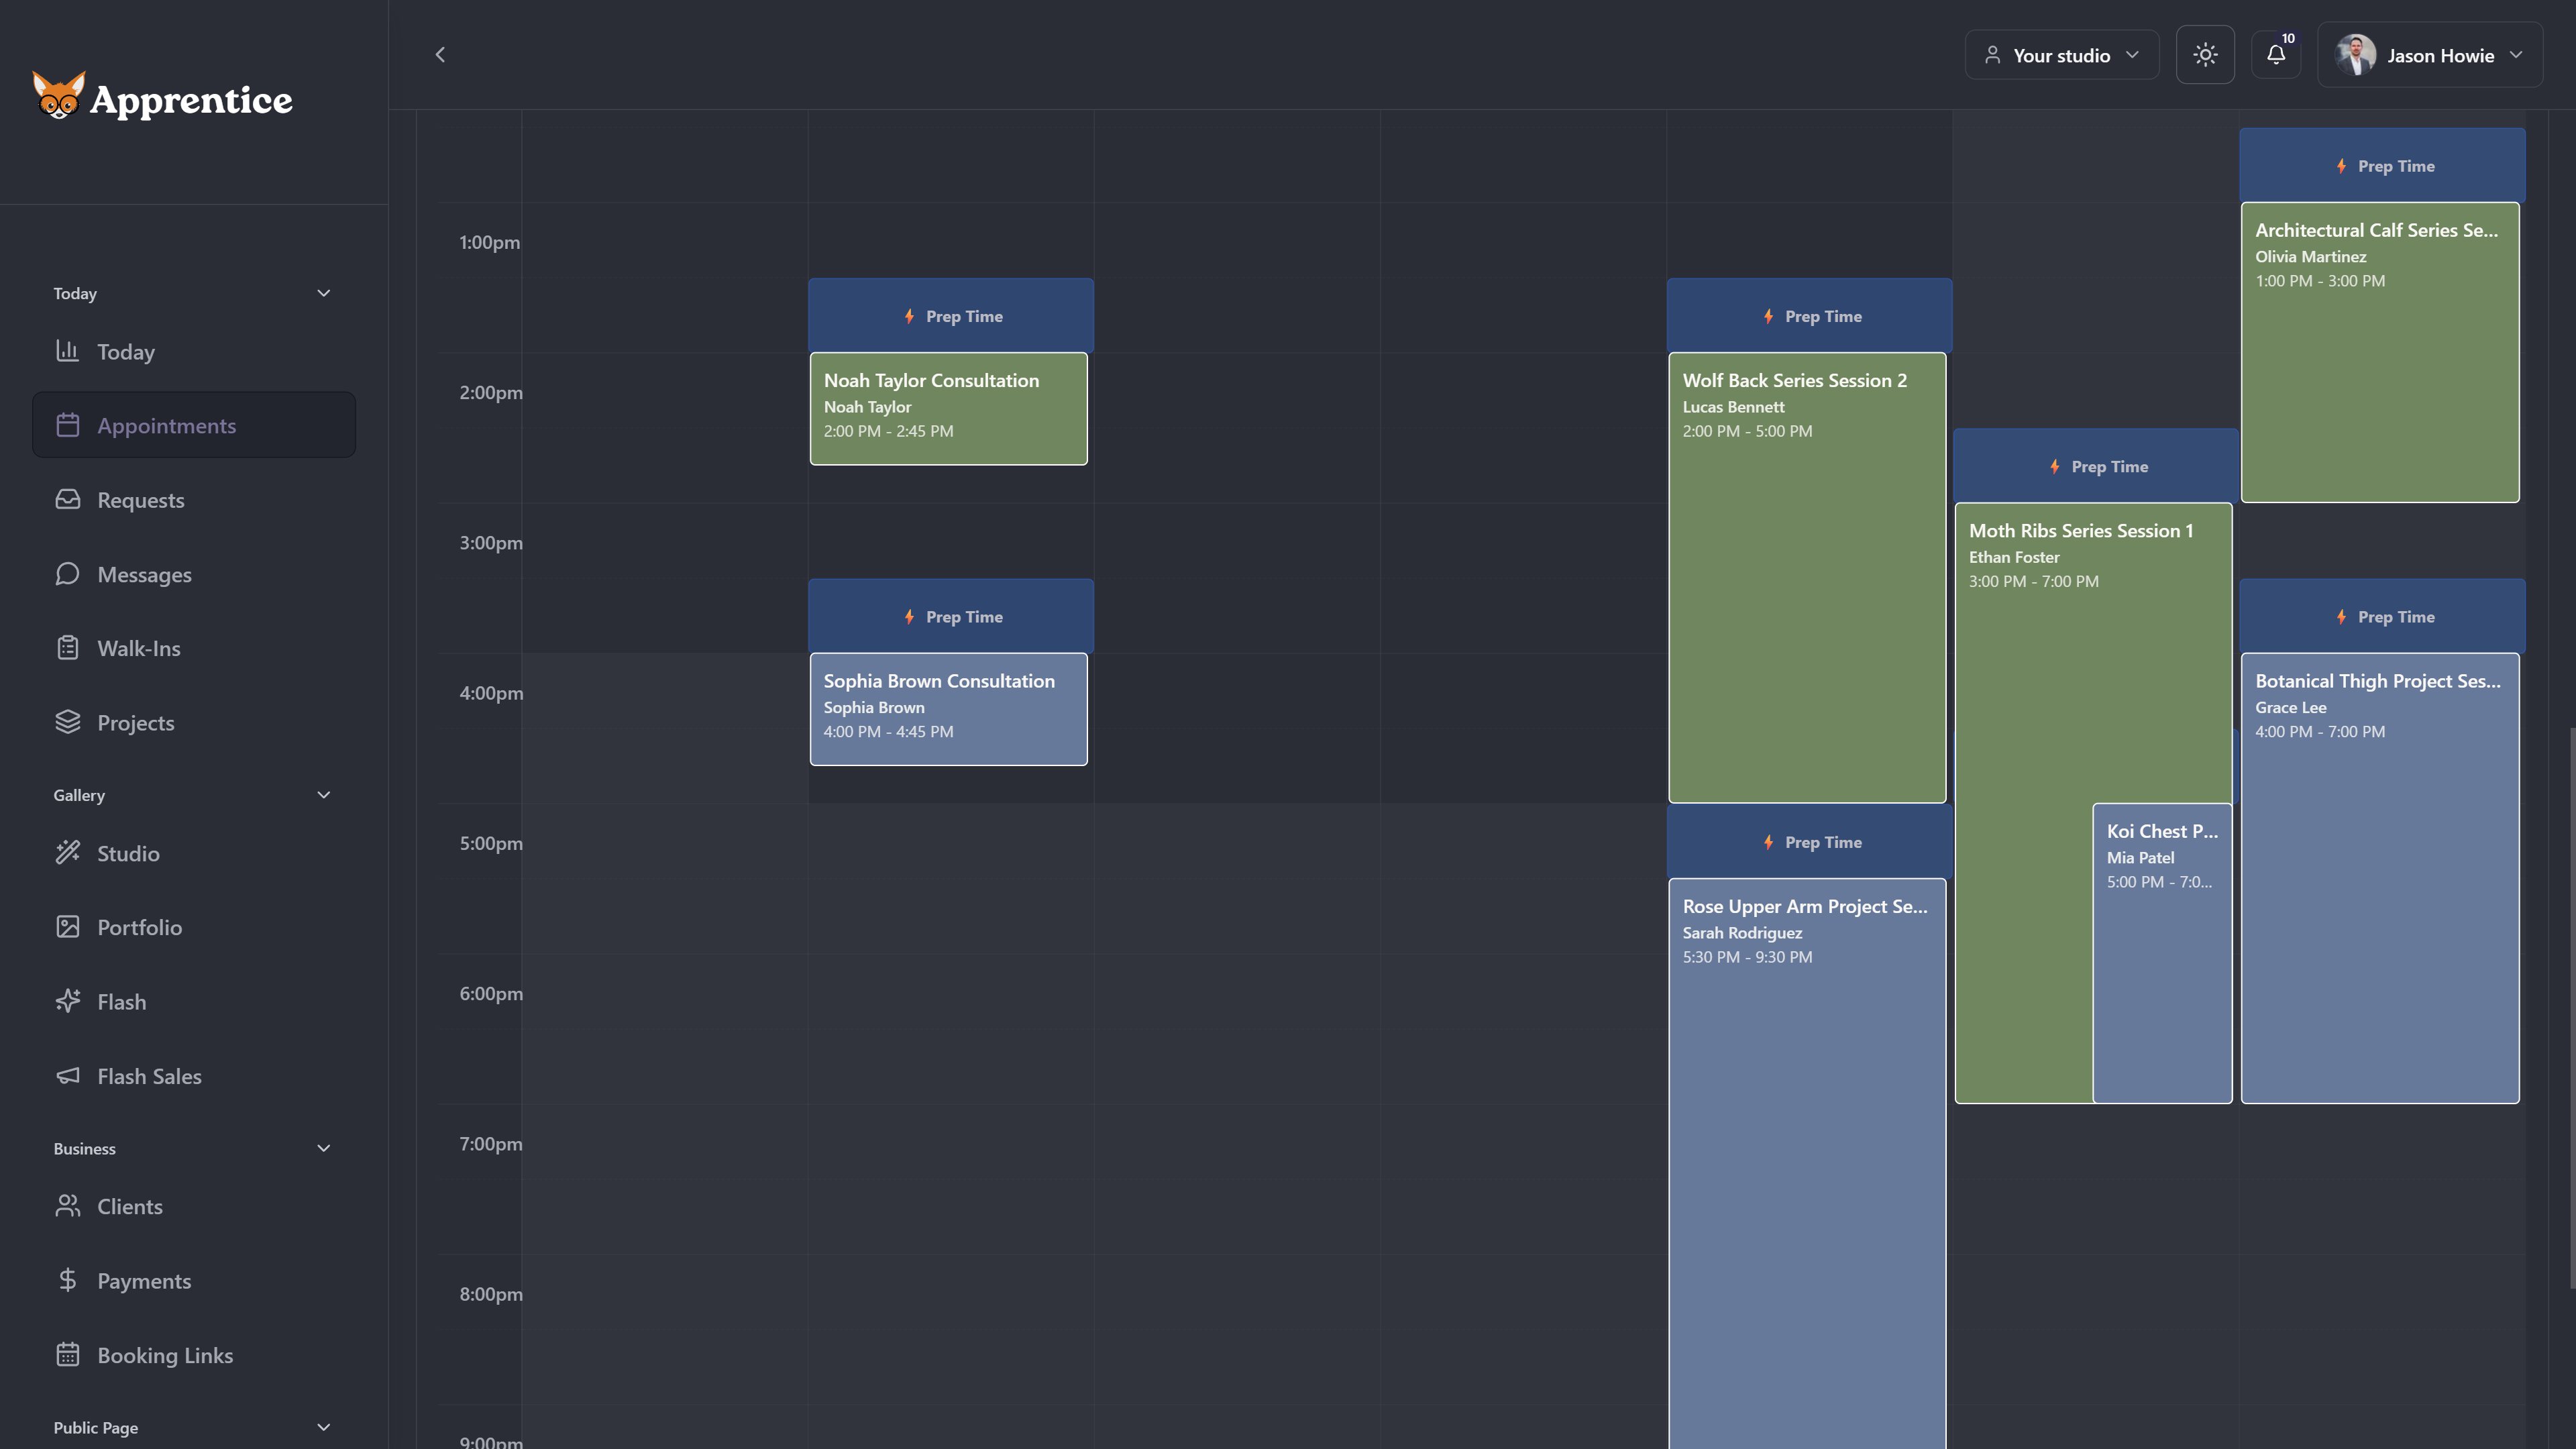Viewport: 2576px width, 1449px height.
Task: Open Architectural Calf Series appointment
Action: click(2380, 352)
